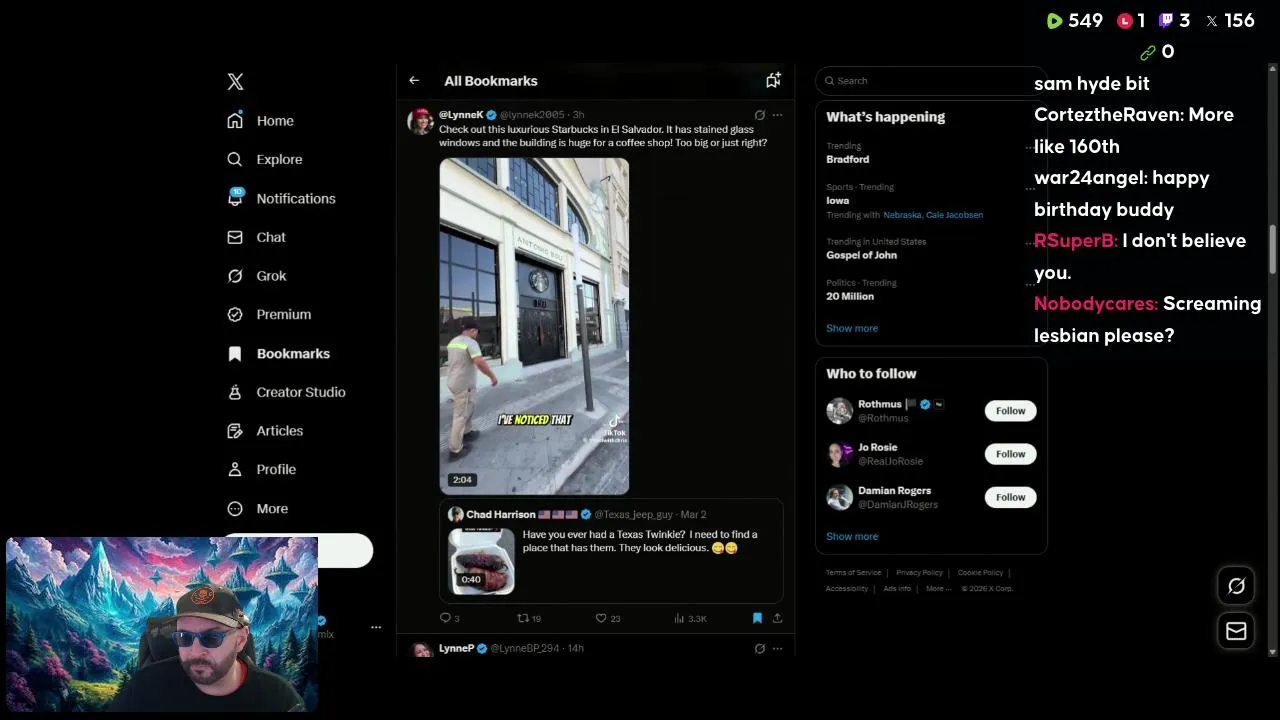Click the LynneP username

coord(456,648)
